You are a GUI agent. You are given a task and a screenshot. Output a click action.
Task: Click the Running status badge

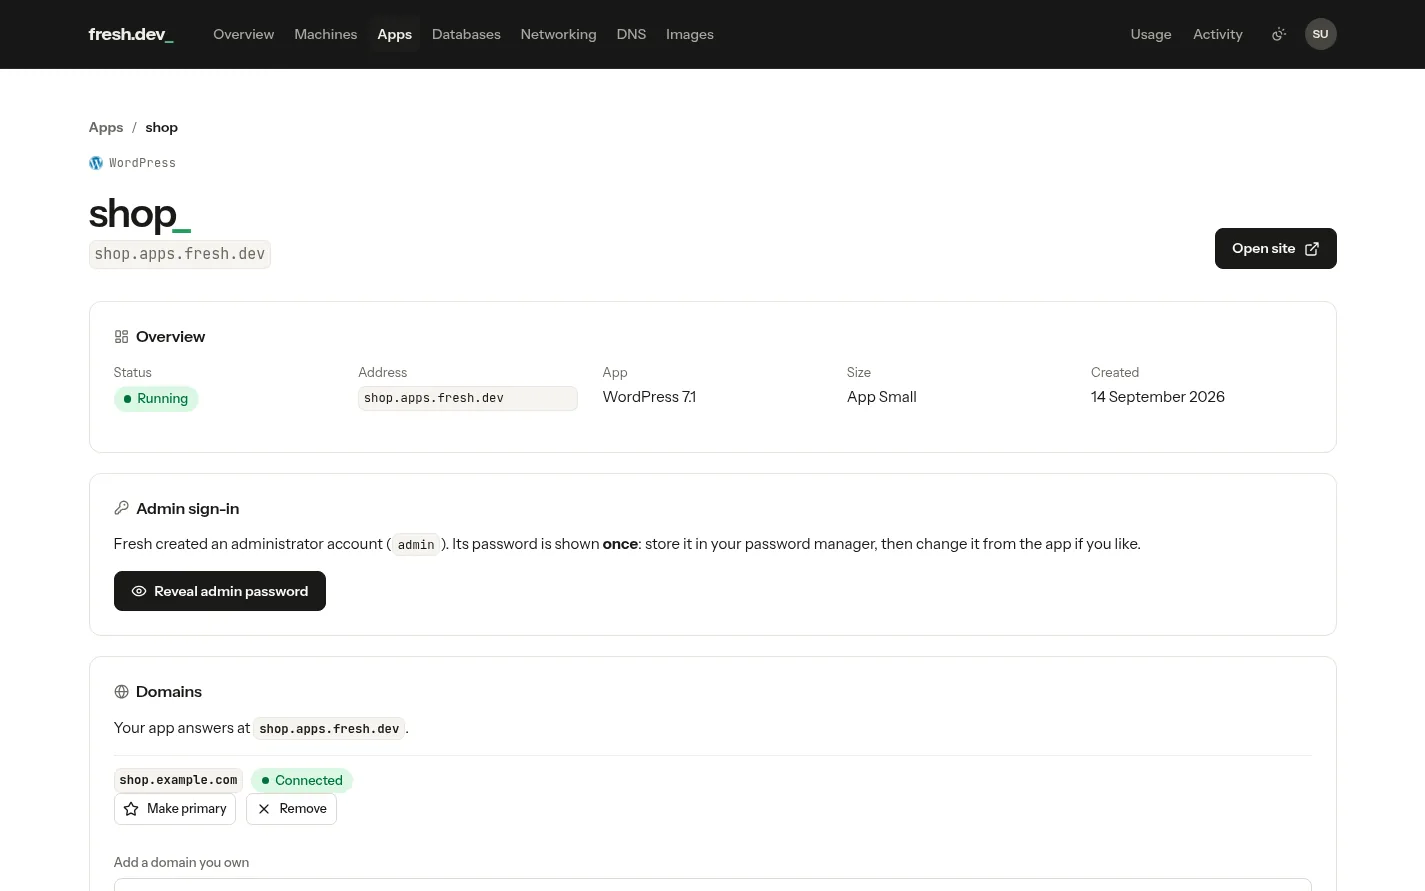[156, 399]
